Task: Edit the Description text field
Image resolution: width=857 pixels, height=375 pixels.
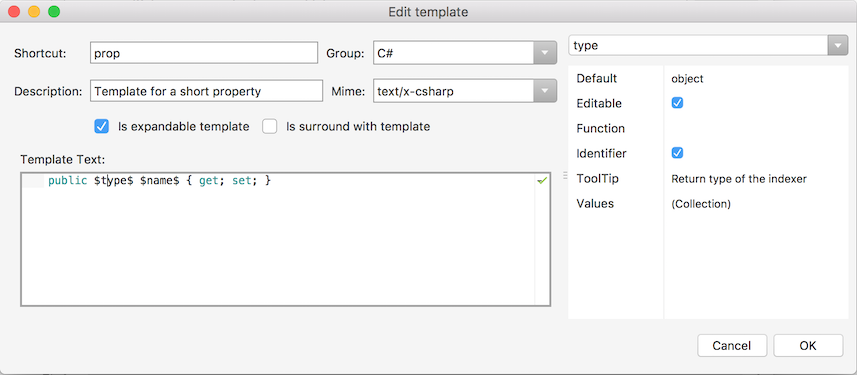Action: [x=206, y=91]
